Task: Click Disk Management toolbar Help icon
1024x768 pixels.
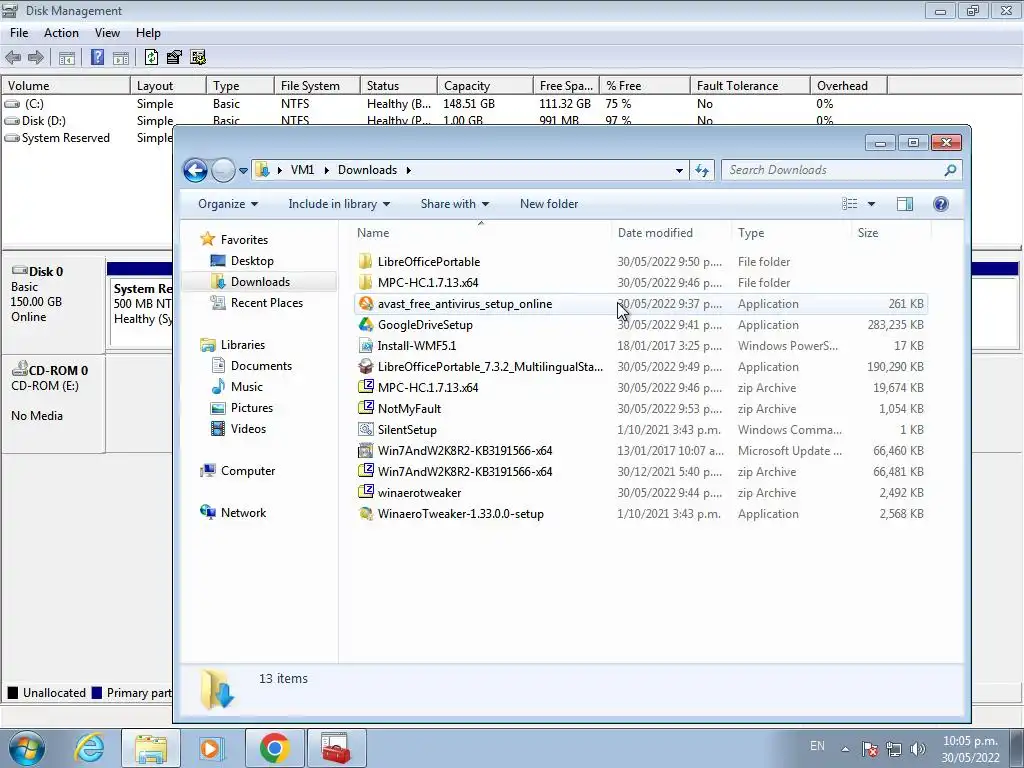Action: tap(97, 57)
